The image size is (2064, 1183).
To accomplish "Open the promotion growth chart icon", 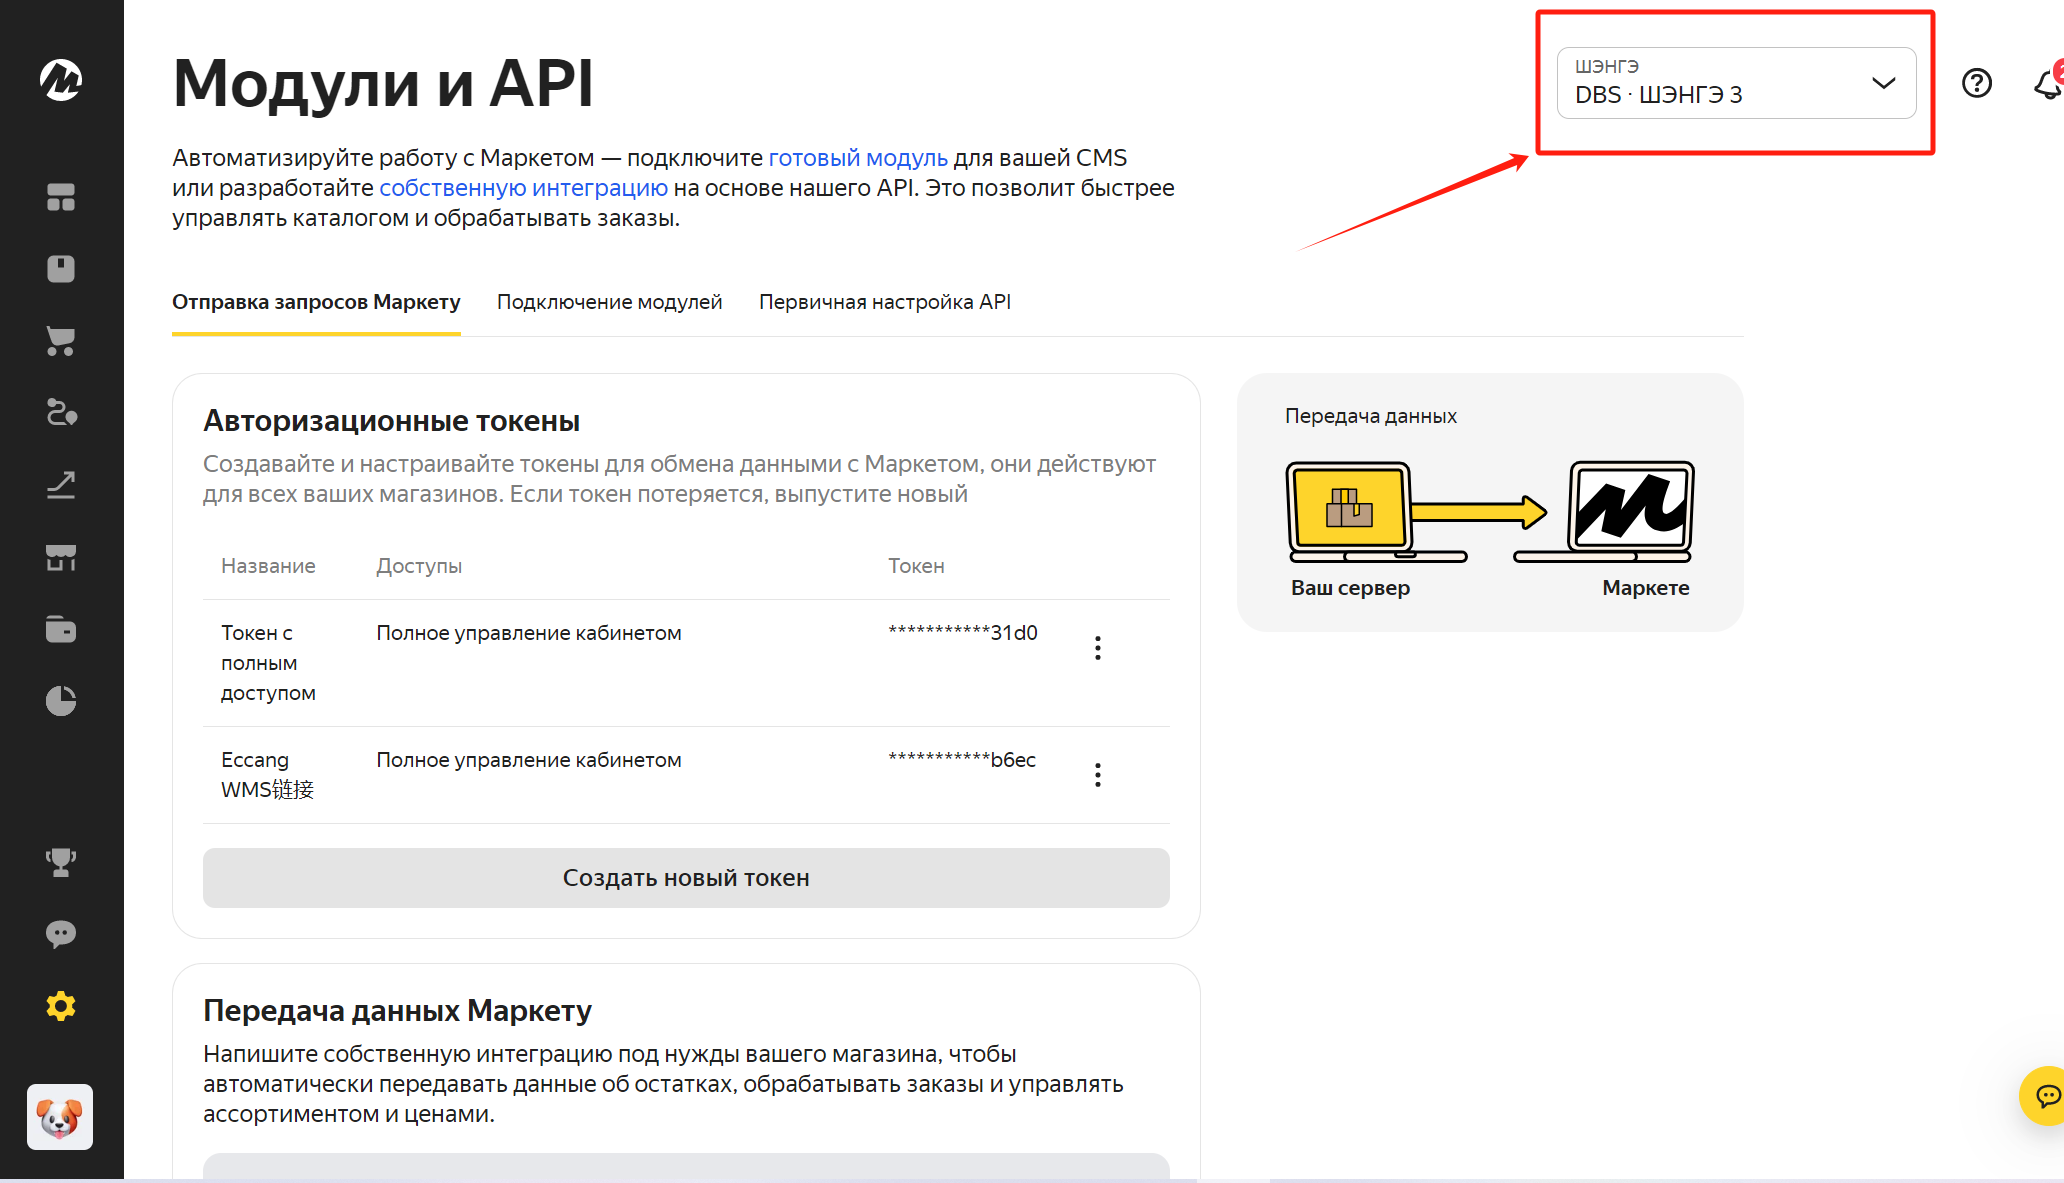I will click(x=61, y=485).
